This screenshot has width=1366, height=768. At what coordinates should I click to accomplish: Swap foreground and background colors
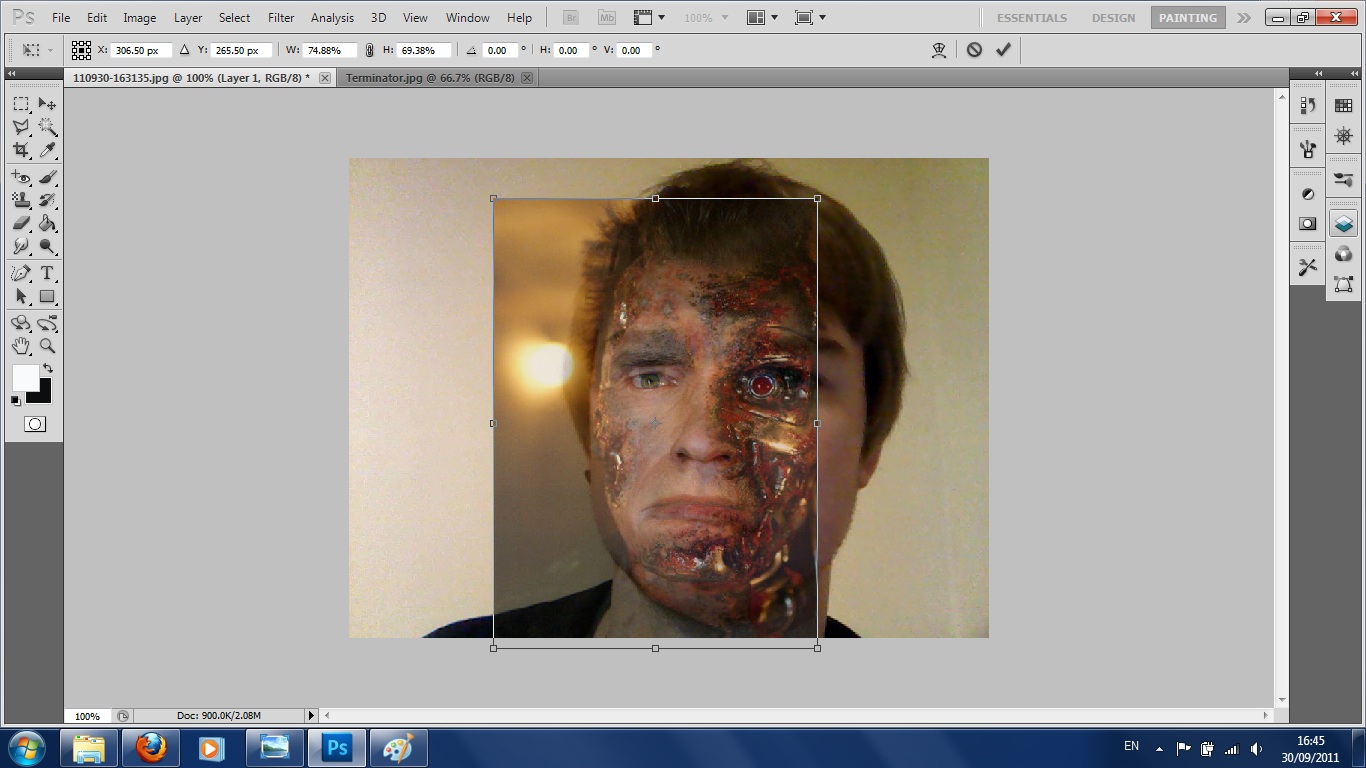pyautogui.click(x=47, y=369)
